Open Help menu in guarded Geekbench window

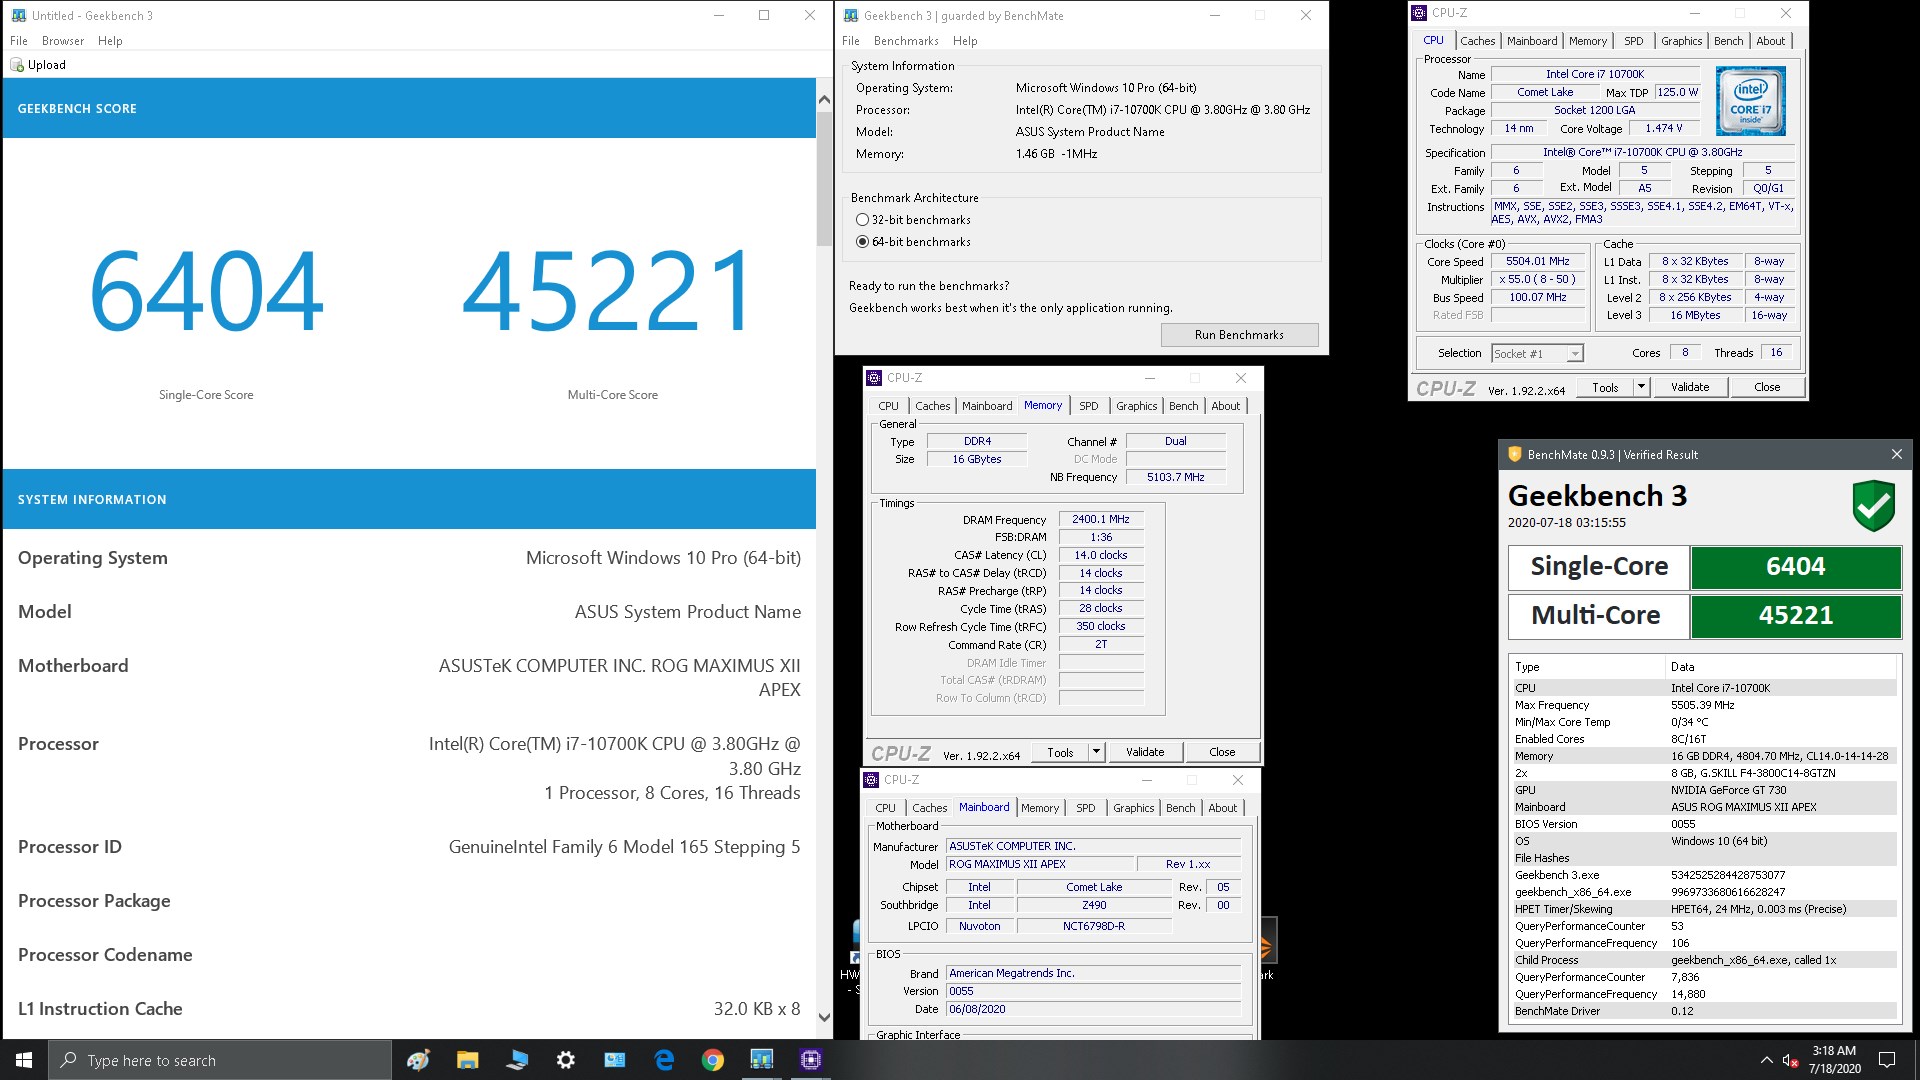(x=965, y=41)
